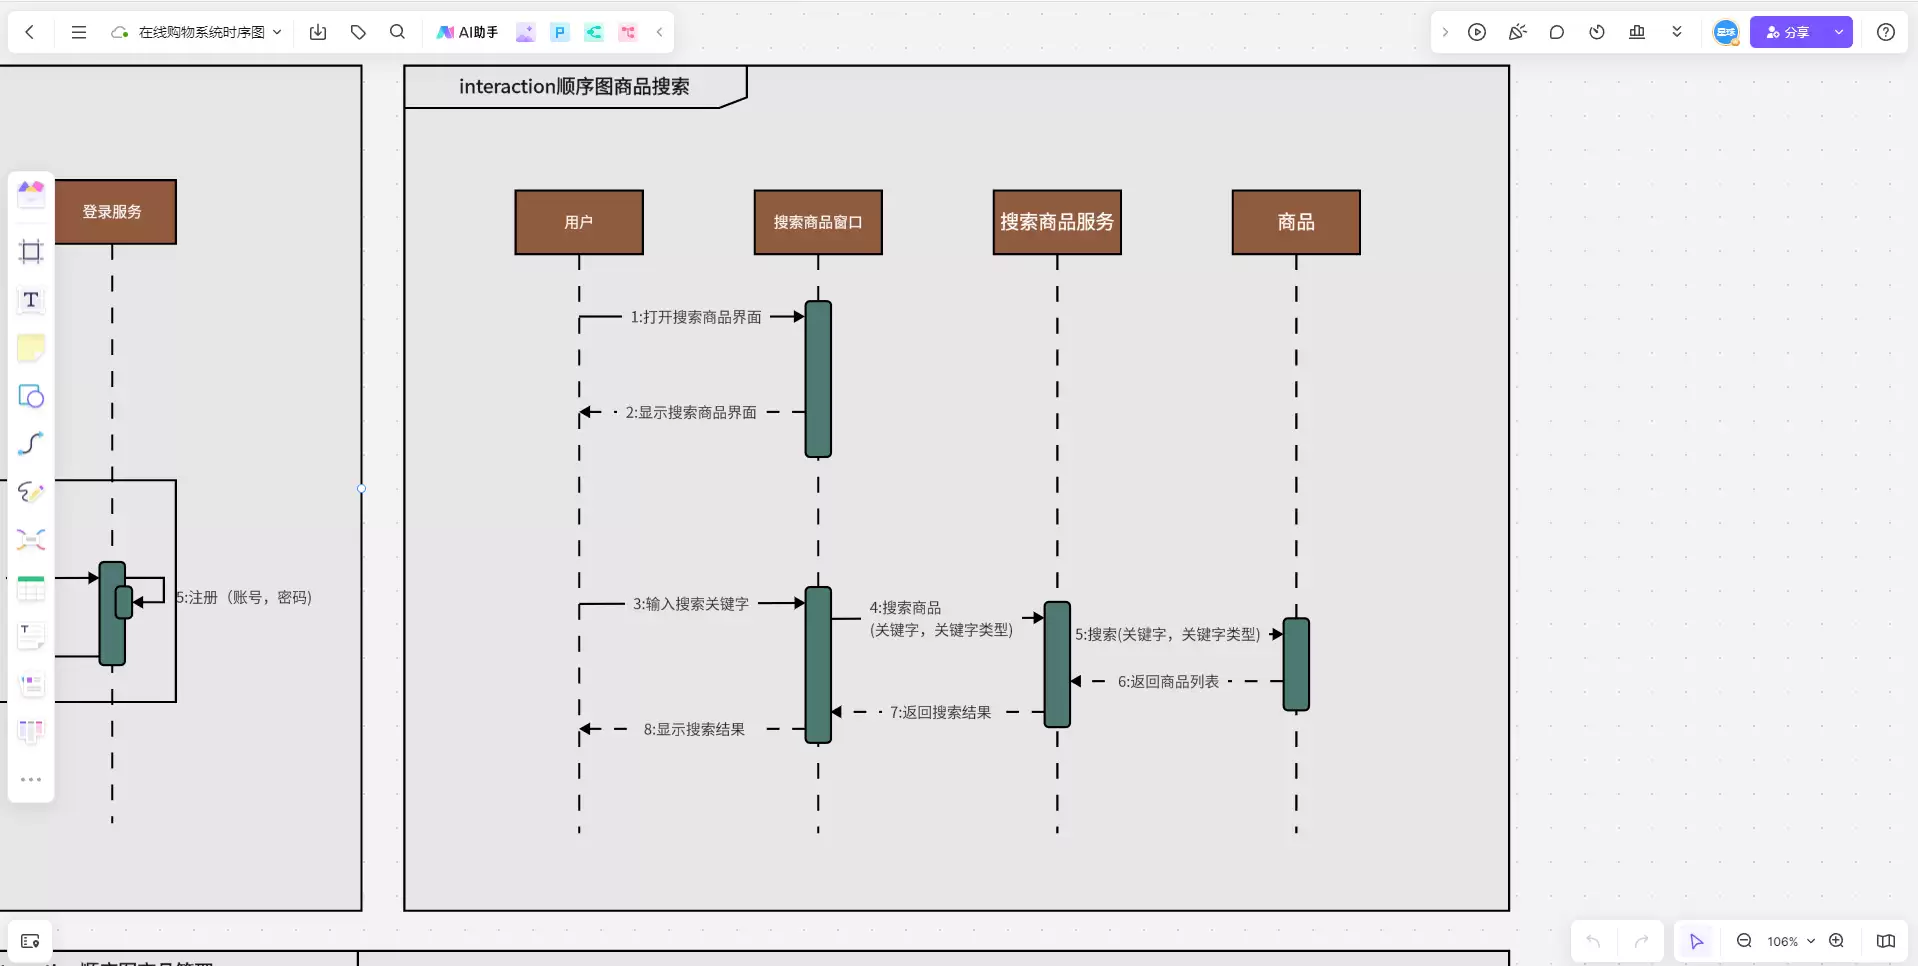
Task: Click the download/export icon
Action: [318, 32]
